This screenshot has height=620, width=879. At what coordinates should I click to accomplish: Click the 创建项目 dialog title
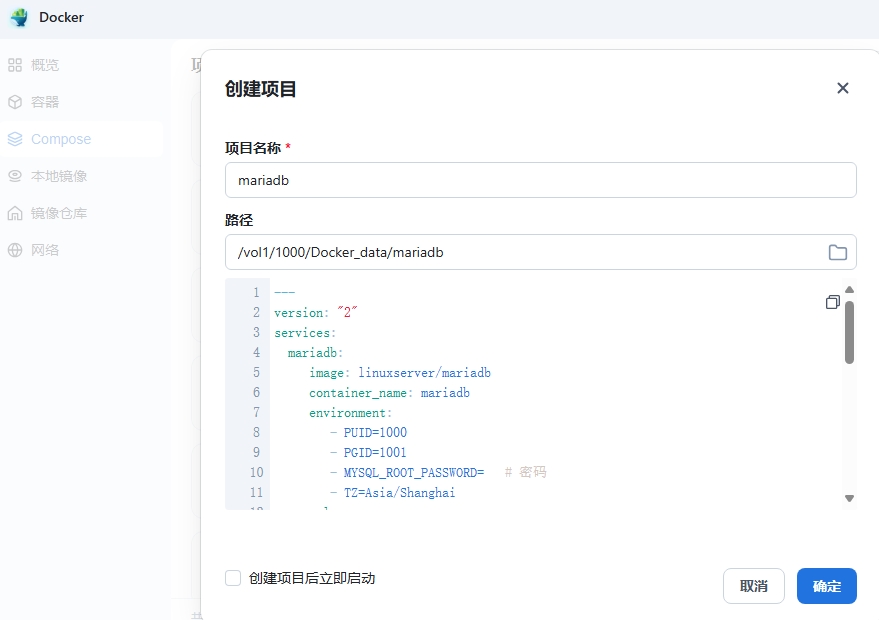pyautogui.click(x=261, y=89)
